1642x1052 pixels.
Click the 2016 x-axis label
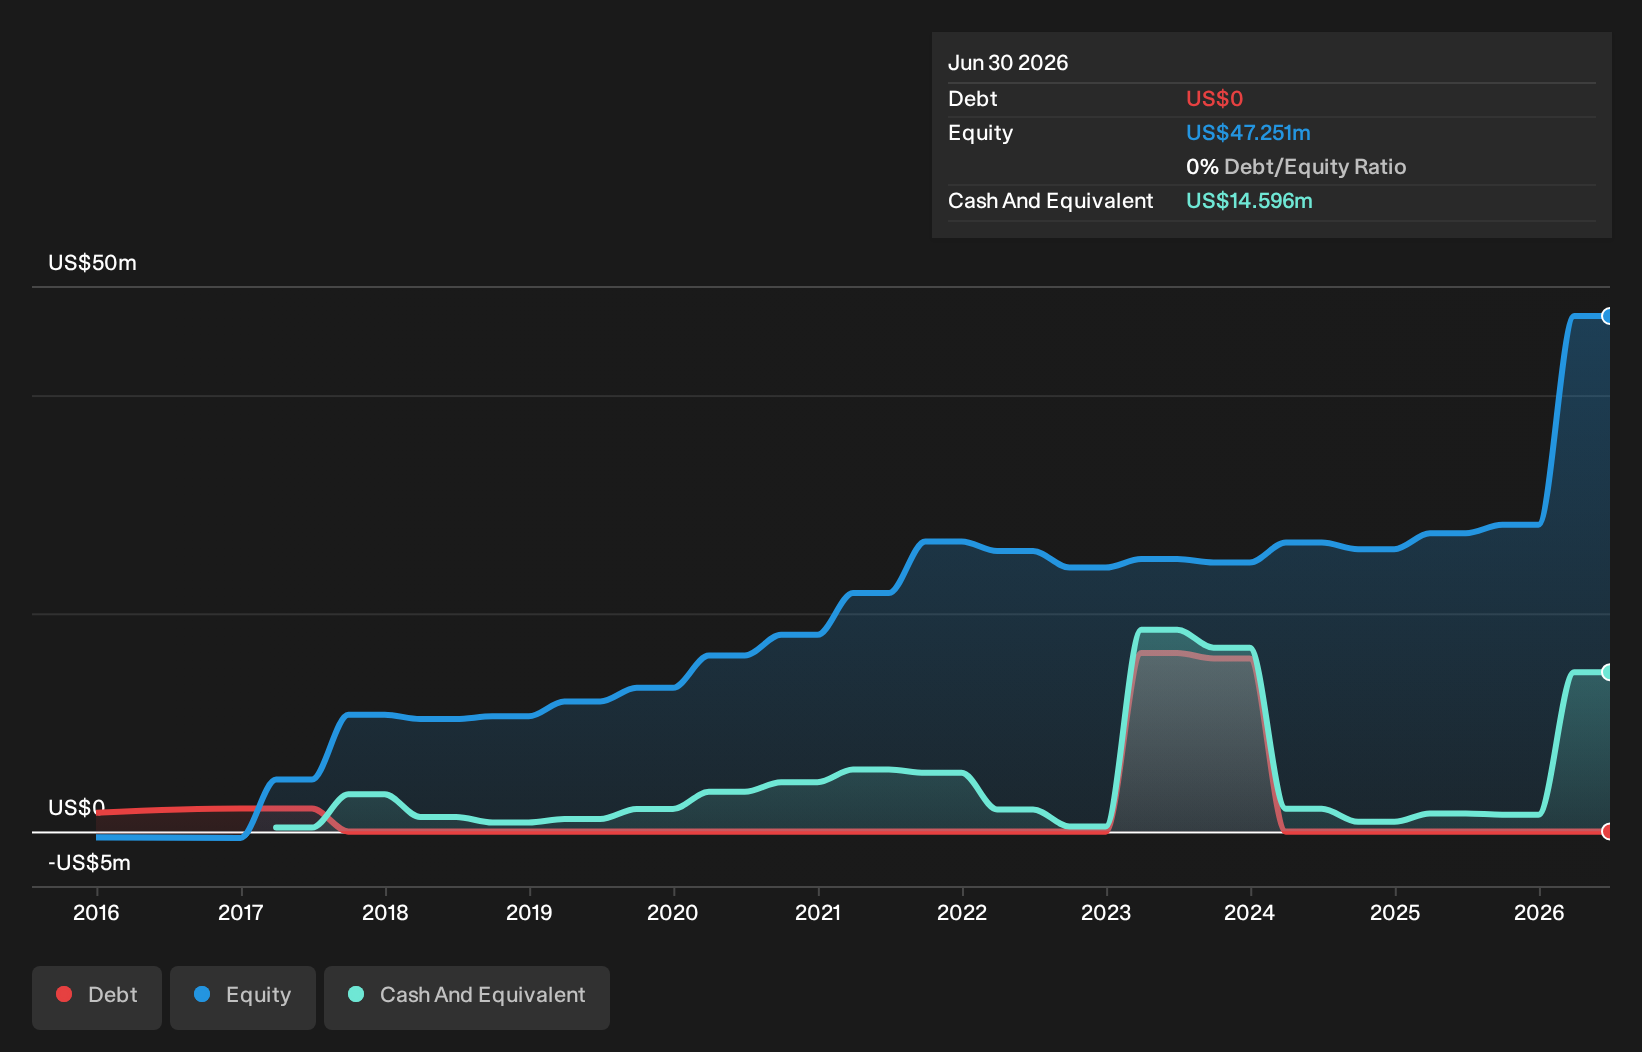pyautogui.click(x=96, y=912)
